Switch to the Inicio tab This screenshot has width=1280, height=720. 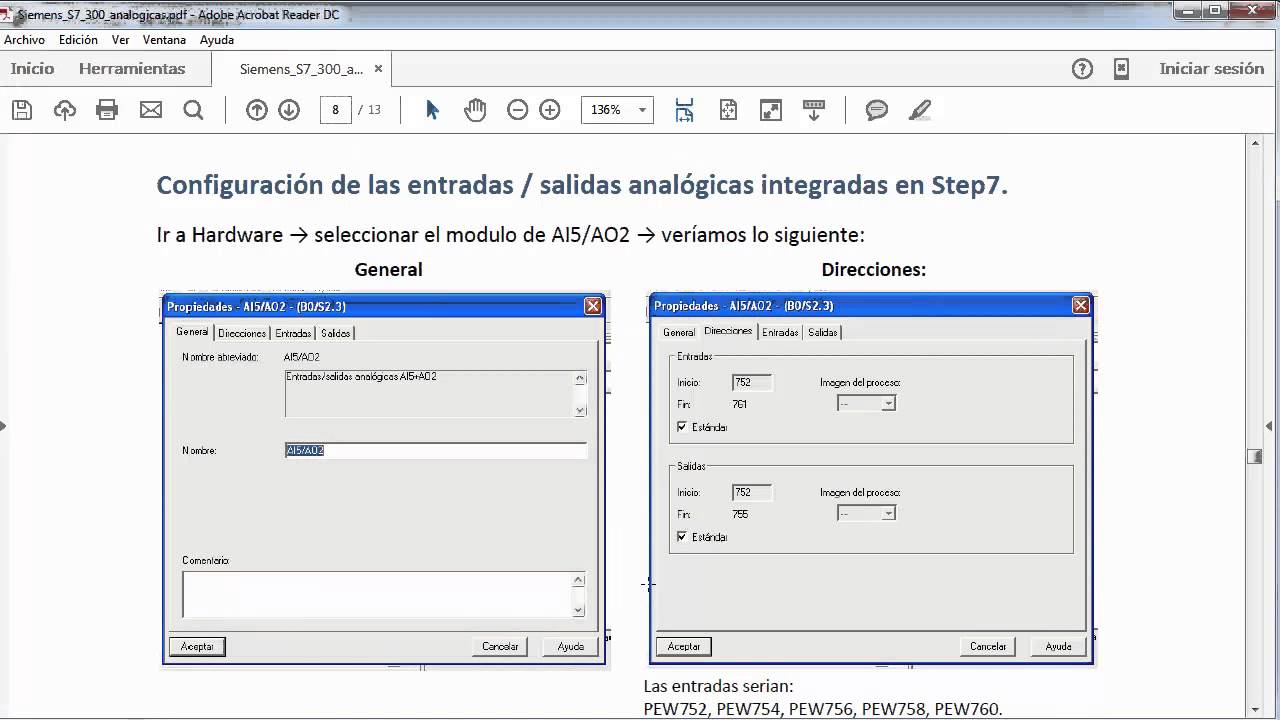(32, 69)
